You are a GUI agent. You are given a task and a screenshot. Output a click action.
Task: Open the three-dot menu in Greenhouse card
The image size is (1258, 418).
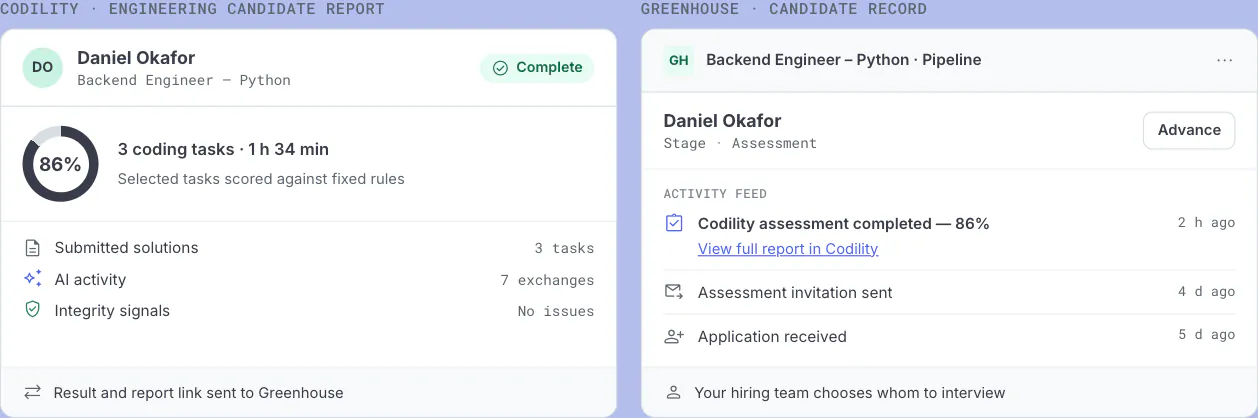[x=1224, y=60]
